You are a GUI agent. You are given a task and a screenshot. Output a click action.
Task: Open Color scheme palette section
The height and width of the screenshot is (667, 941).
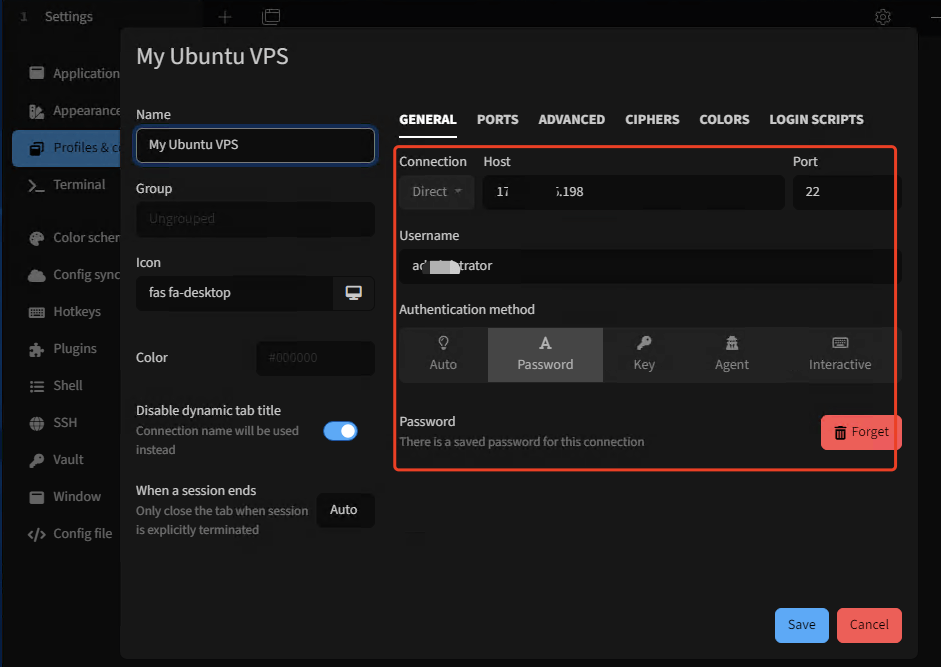(x=74, y=238)
